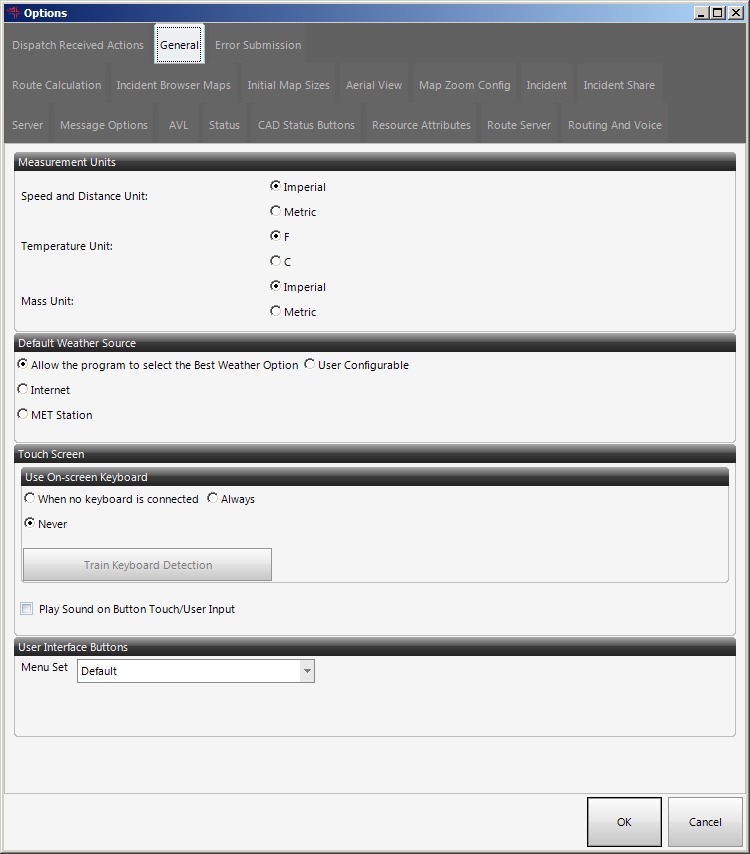Open the Route Calculation tab
Image resolution: width=750 pixels, height=854 pixels.
coord(57,85)
